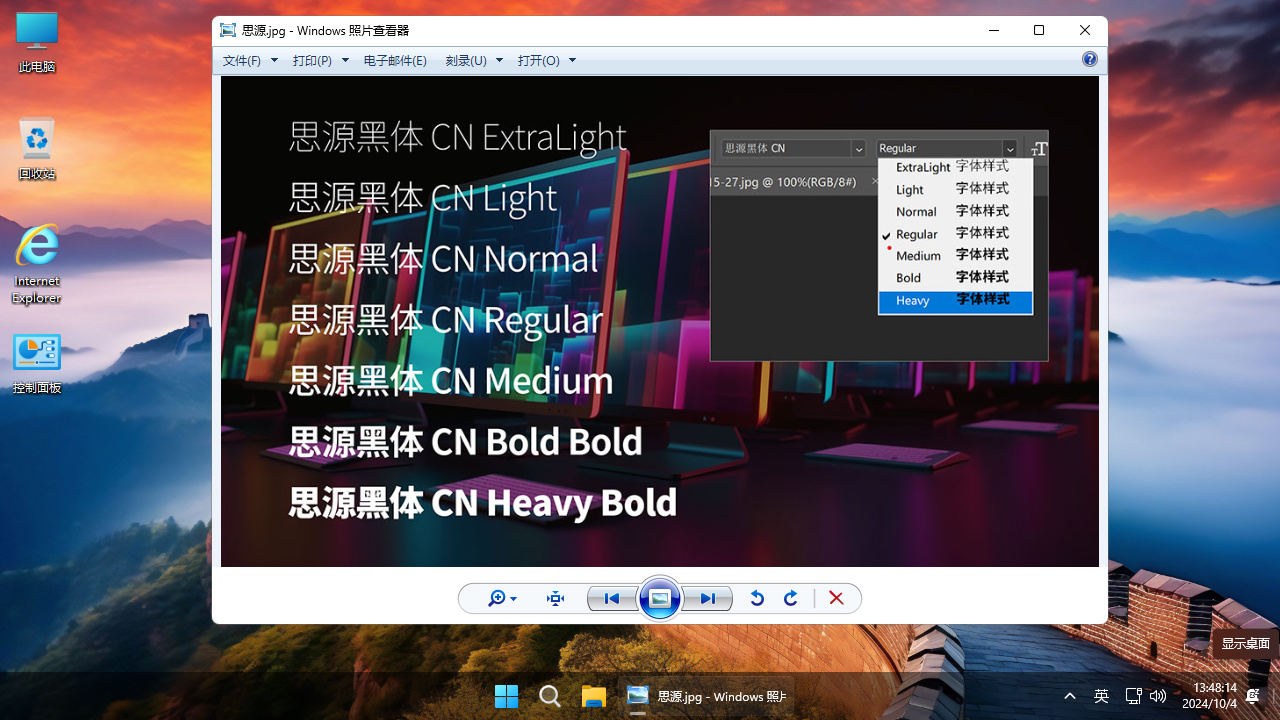Click the 电子邮件(E) menu item

pyautogui.click(x=395, y=60)
